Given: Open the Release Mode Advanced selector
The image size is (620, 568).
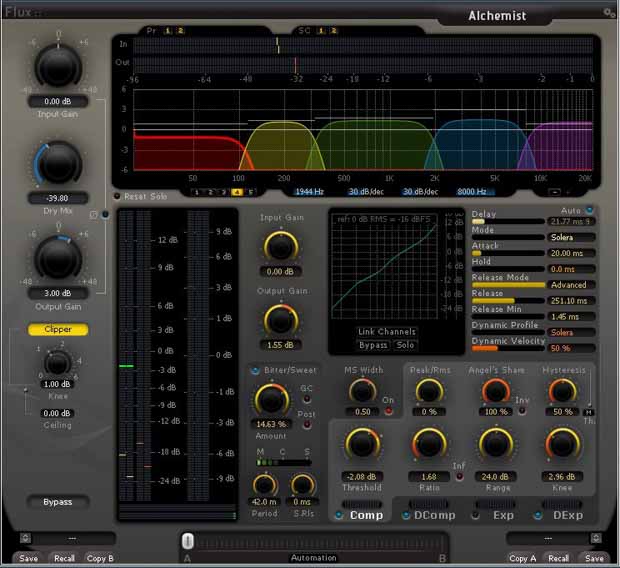Looking at the screenshot, I should [569, 285].
